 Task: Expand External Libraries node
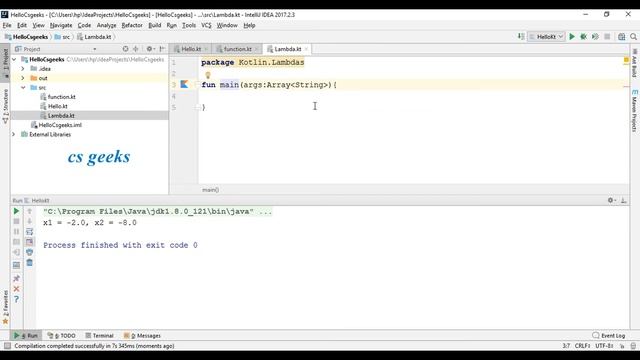(14, 134)
